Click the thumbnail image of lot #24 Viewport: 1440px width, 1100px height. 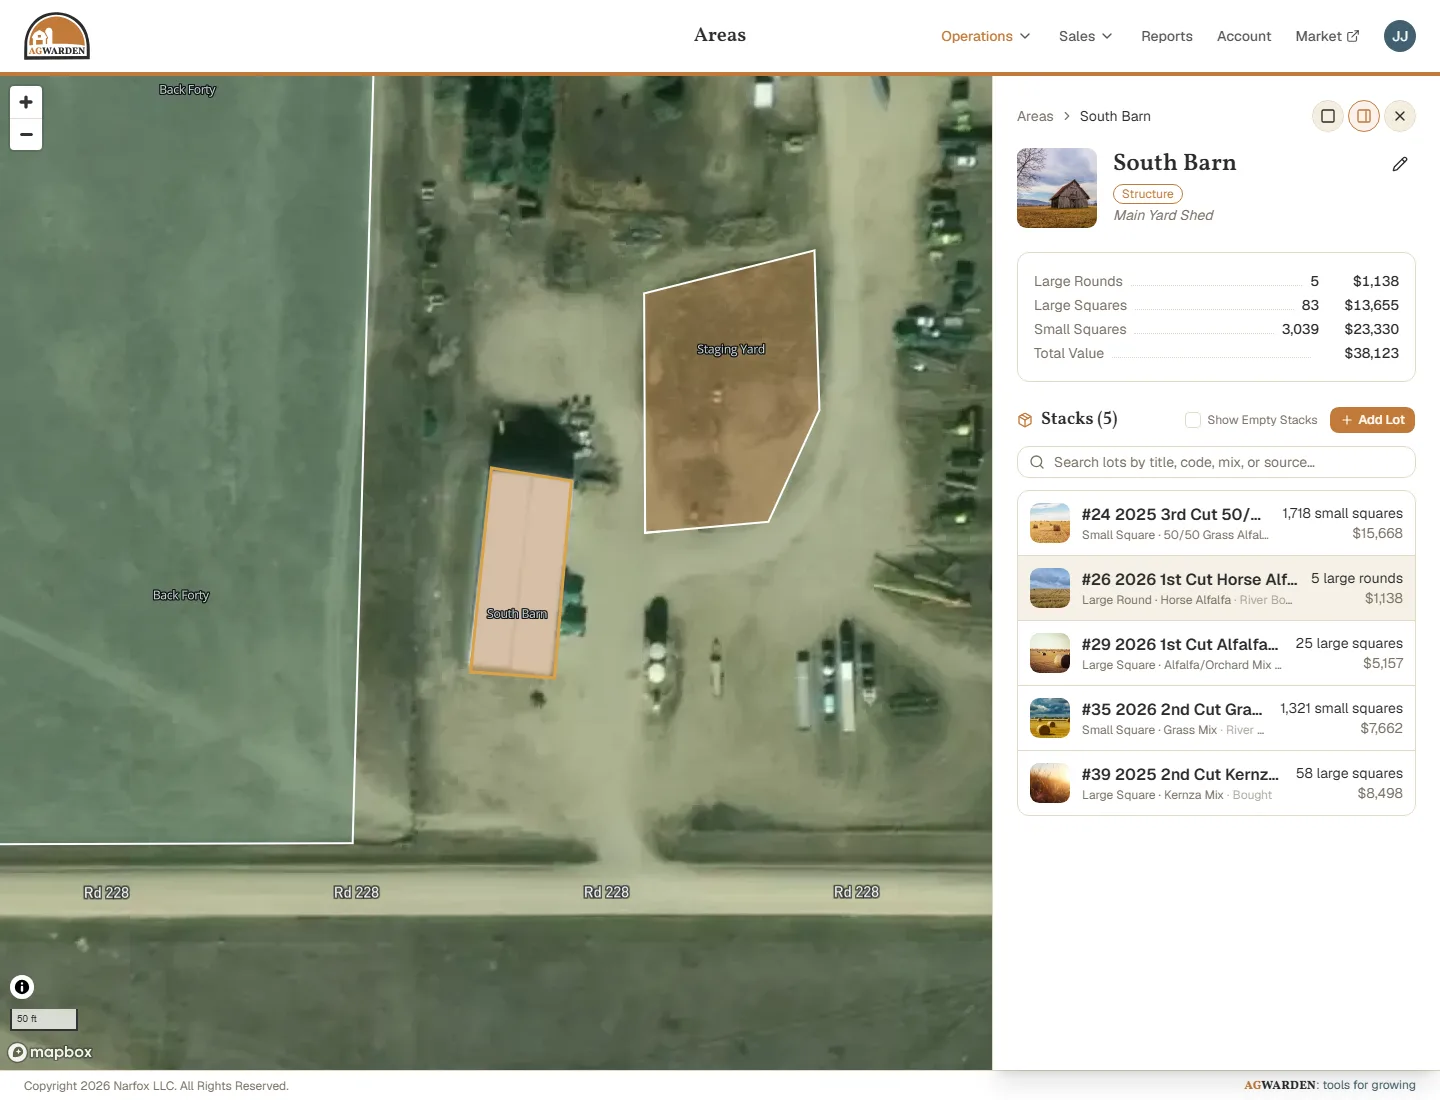1050,523
